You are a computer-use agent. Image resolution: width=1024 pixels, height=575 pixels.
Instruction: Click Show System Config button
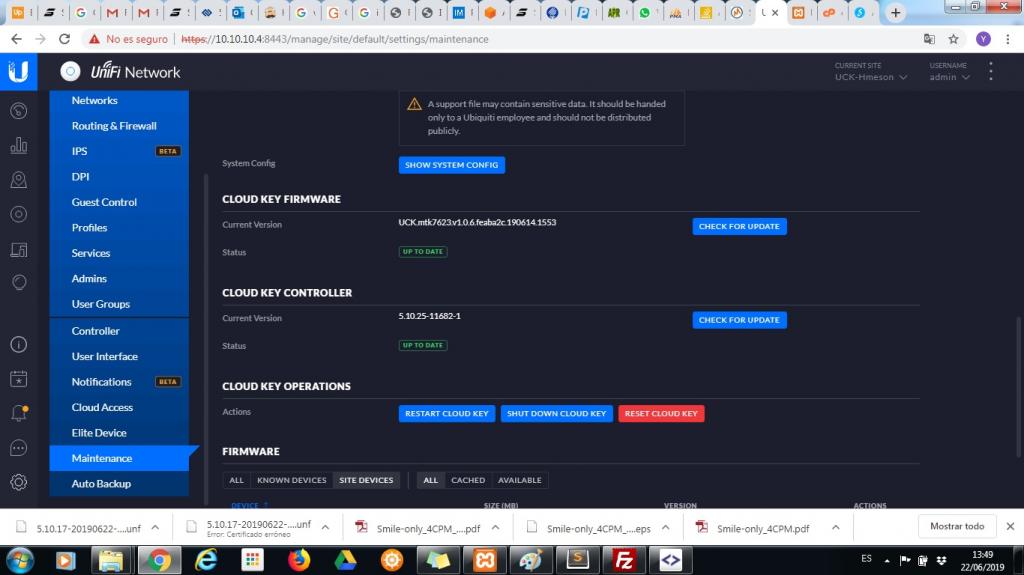452,165
